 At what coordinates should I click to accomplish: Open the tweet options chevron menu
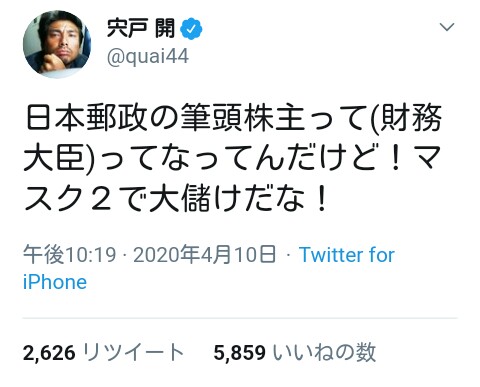tap(447, 27)
